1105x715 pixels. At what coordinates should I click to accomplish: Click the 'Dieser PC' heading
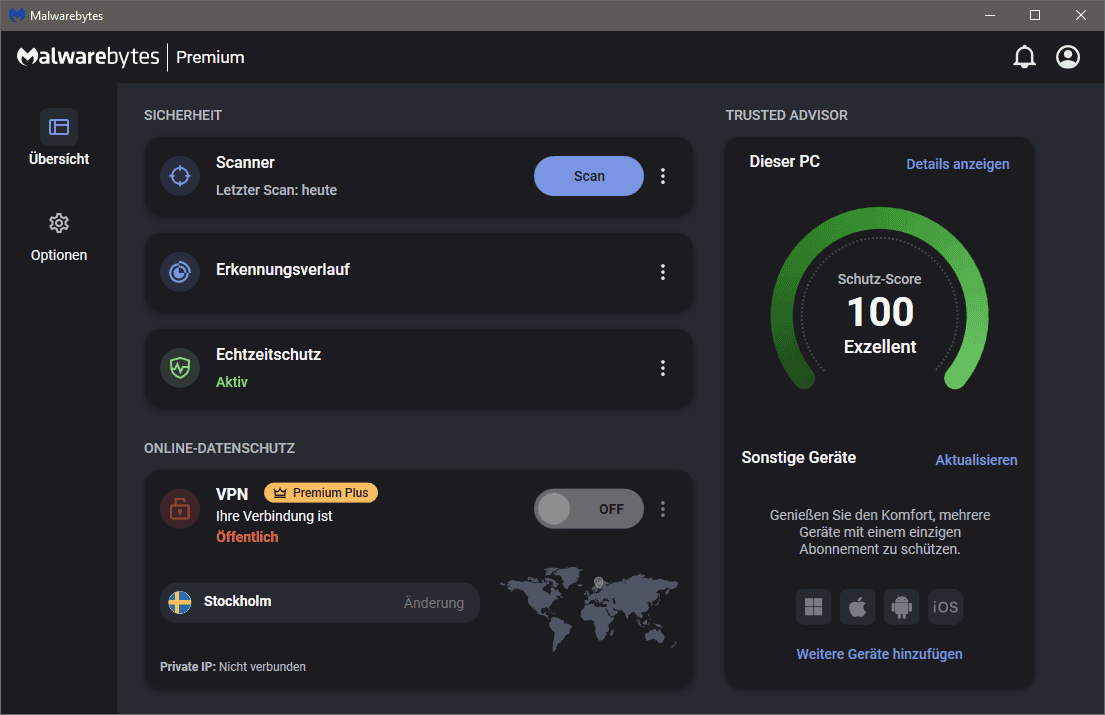(784, 161)
